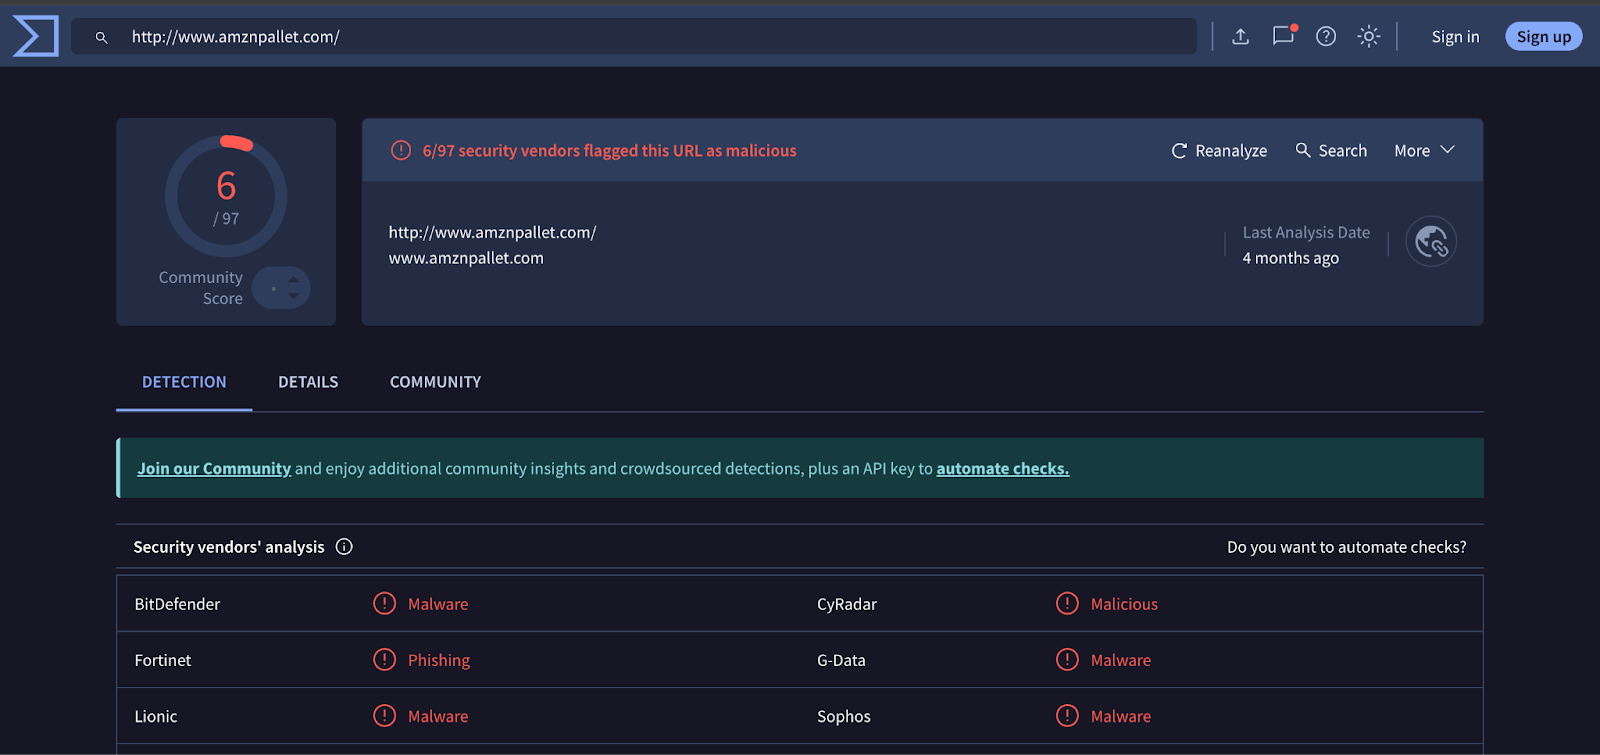Click the Sign up button
Viewport: 1600px width, 755px height.
click(1544, 37)
